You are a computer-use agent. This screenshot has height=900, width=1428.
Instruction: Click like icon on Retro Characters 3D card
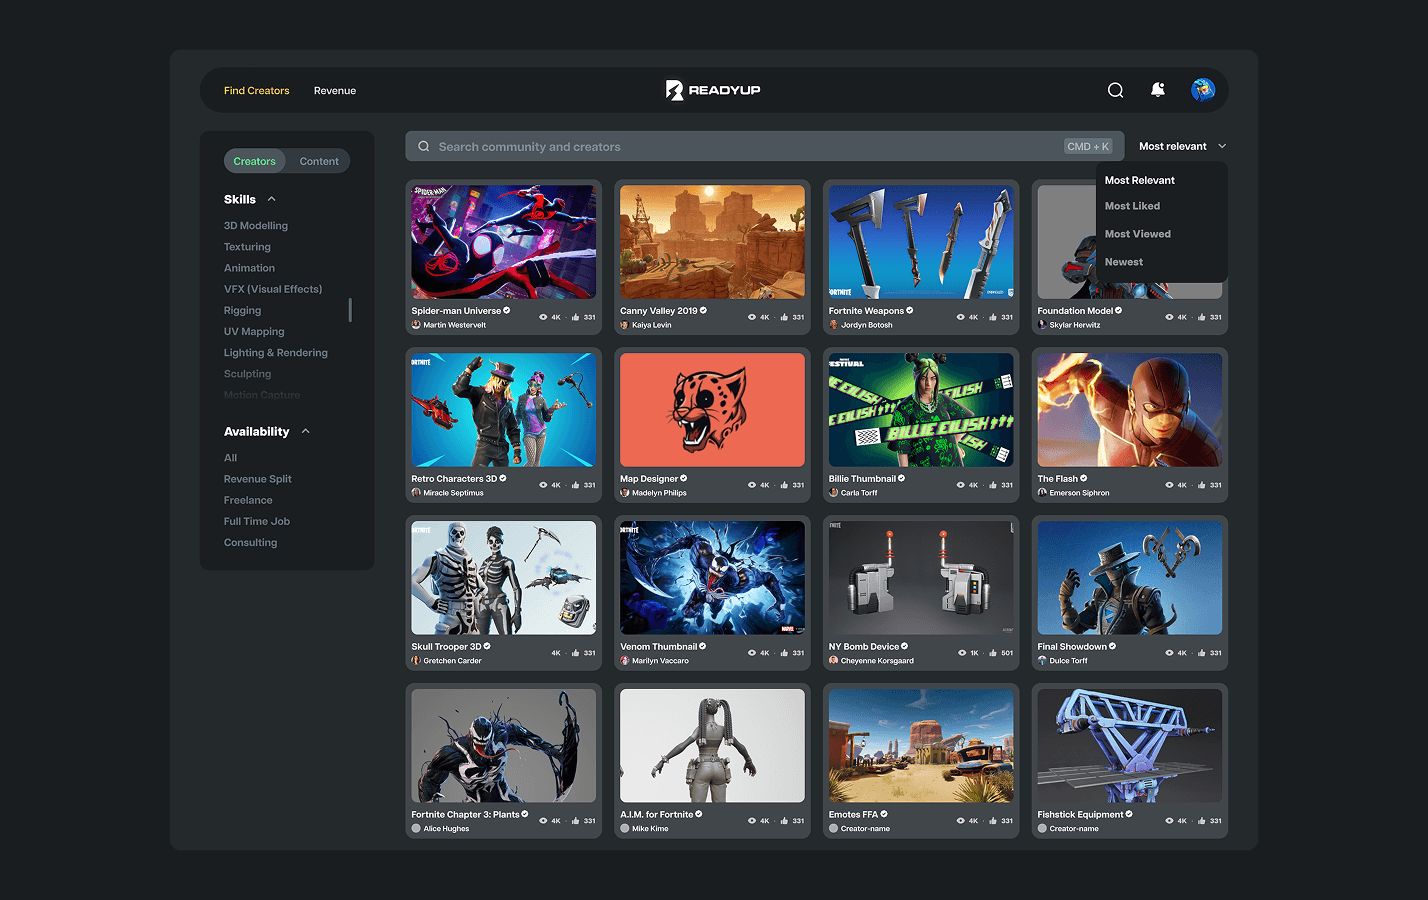pyautogui.click(x=576, y=485)
